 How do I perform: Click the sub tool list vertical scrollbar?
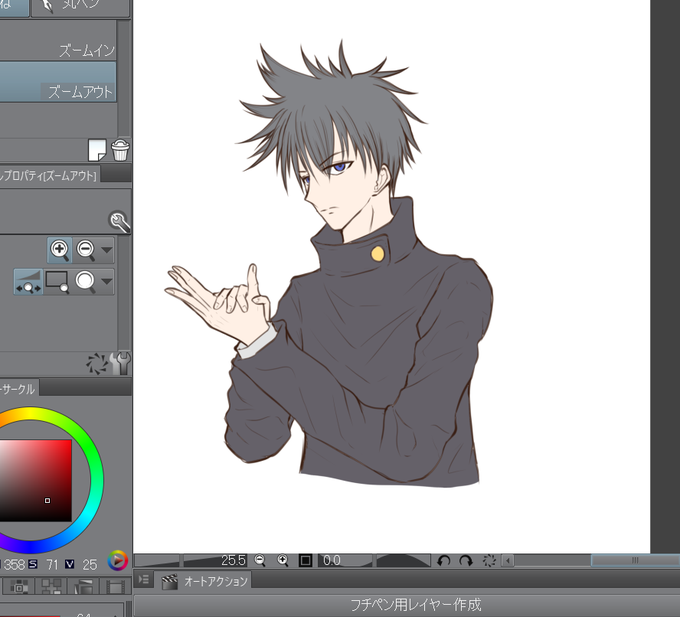coord(124,78)
